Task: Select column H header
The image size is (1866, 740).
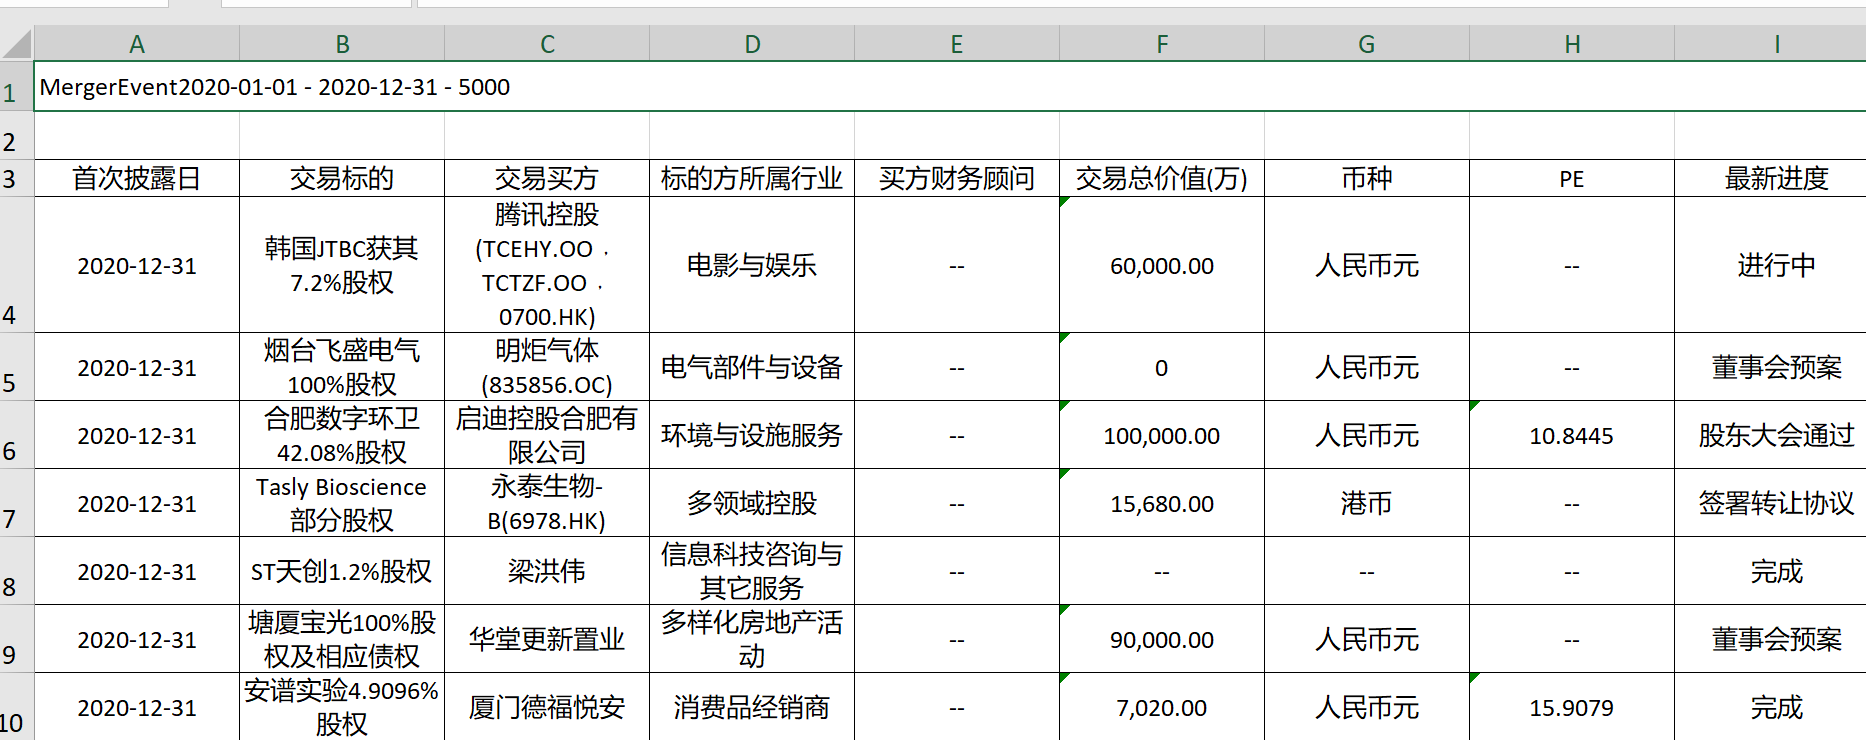Action: 1572,44
